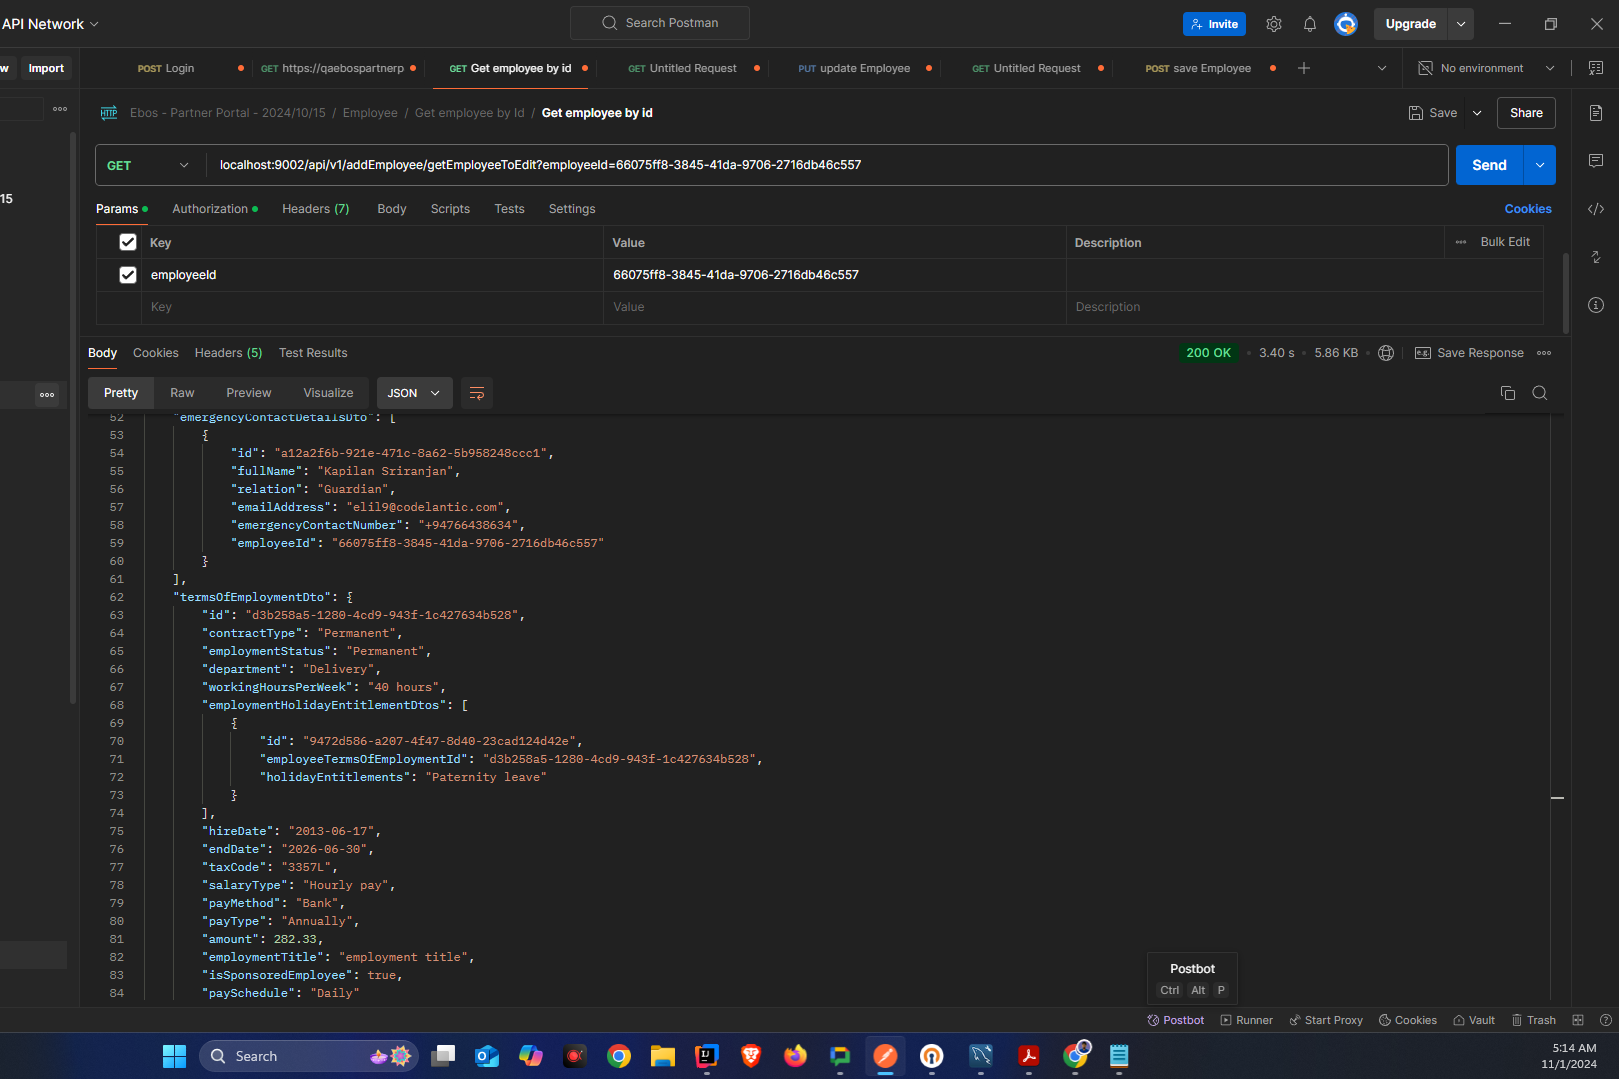Click the Search Postman box
This screenshot has width=1619, height=1079.
coord(660,23)
